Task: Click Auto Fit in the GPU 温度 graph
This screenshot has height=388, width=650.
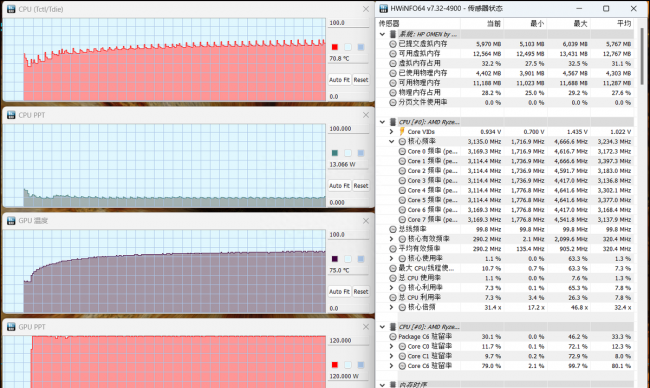Action: tap(340, 291)
